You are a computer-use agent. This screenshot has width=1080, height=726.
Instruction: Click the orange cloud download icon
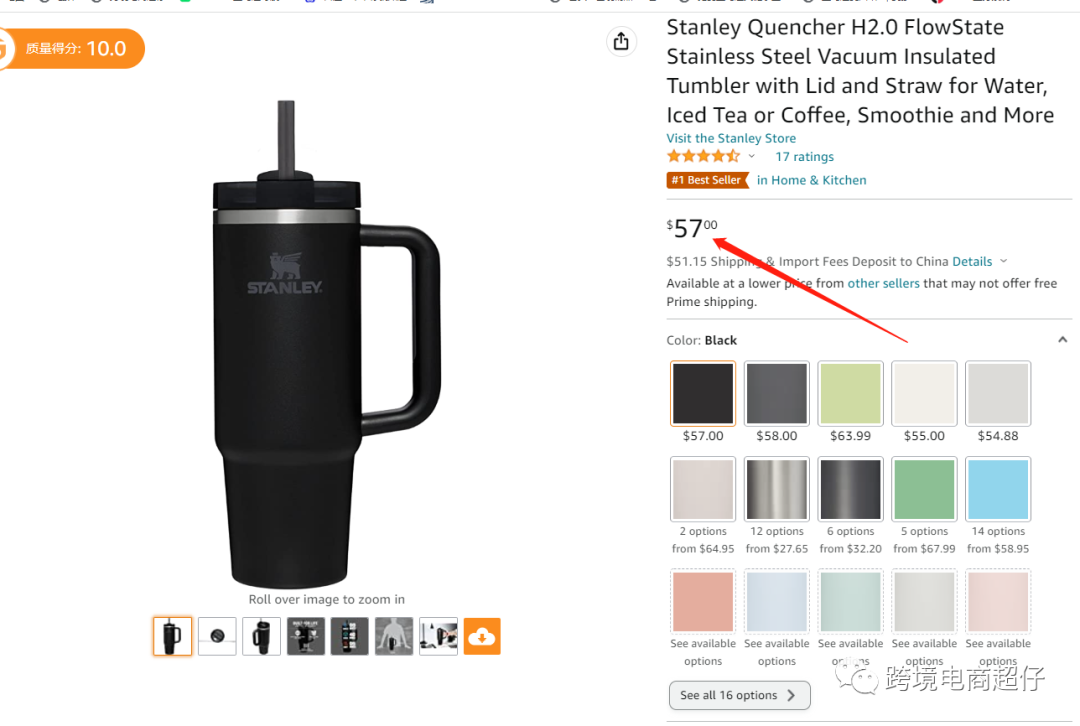click(482, 636)
